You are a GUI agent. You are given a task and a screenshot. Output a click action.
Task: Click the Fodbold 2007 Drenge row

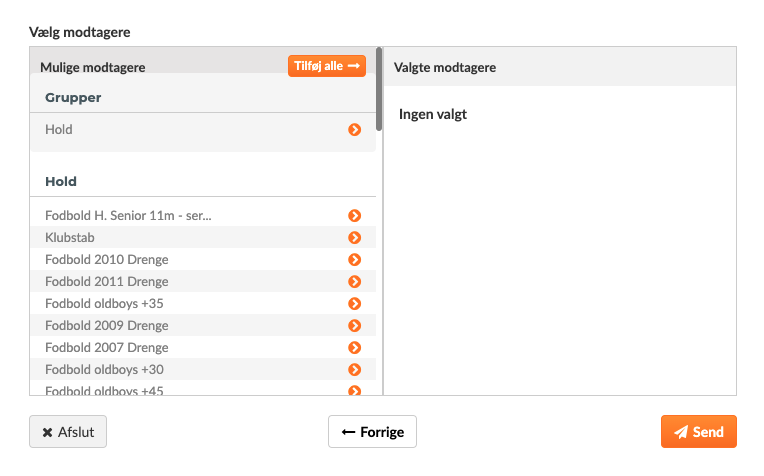click(203, 347)
